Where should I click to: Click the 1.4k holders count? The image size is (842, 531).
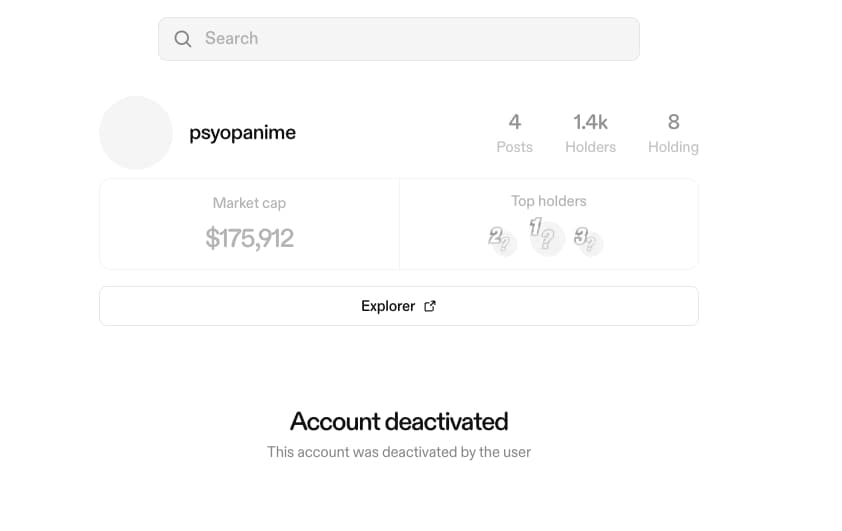(x=590, y=122)
